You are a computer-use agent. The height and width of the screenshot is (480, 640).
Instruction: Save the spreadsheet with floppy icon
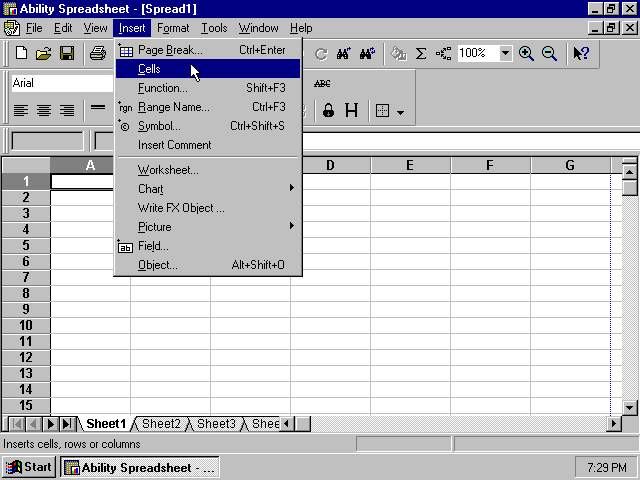(x=67, y=53)
